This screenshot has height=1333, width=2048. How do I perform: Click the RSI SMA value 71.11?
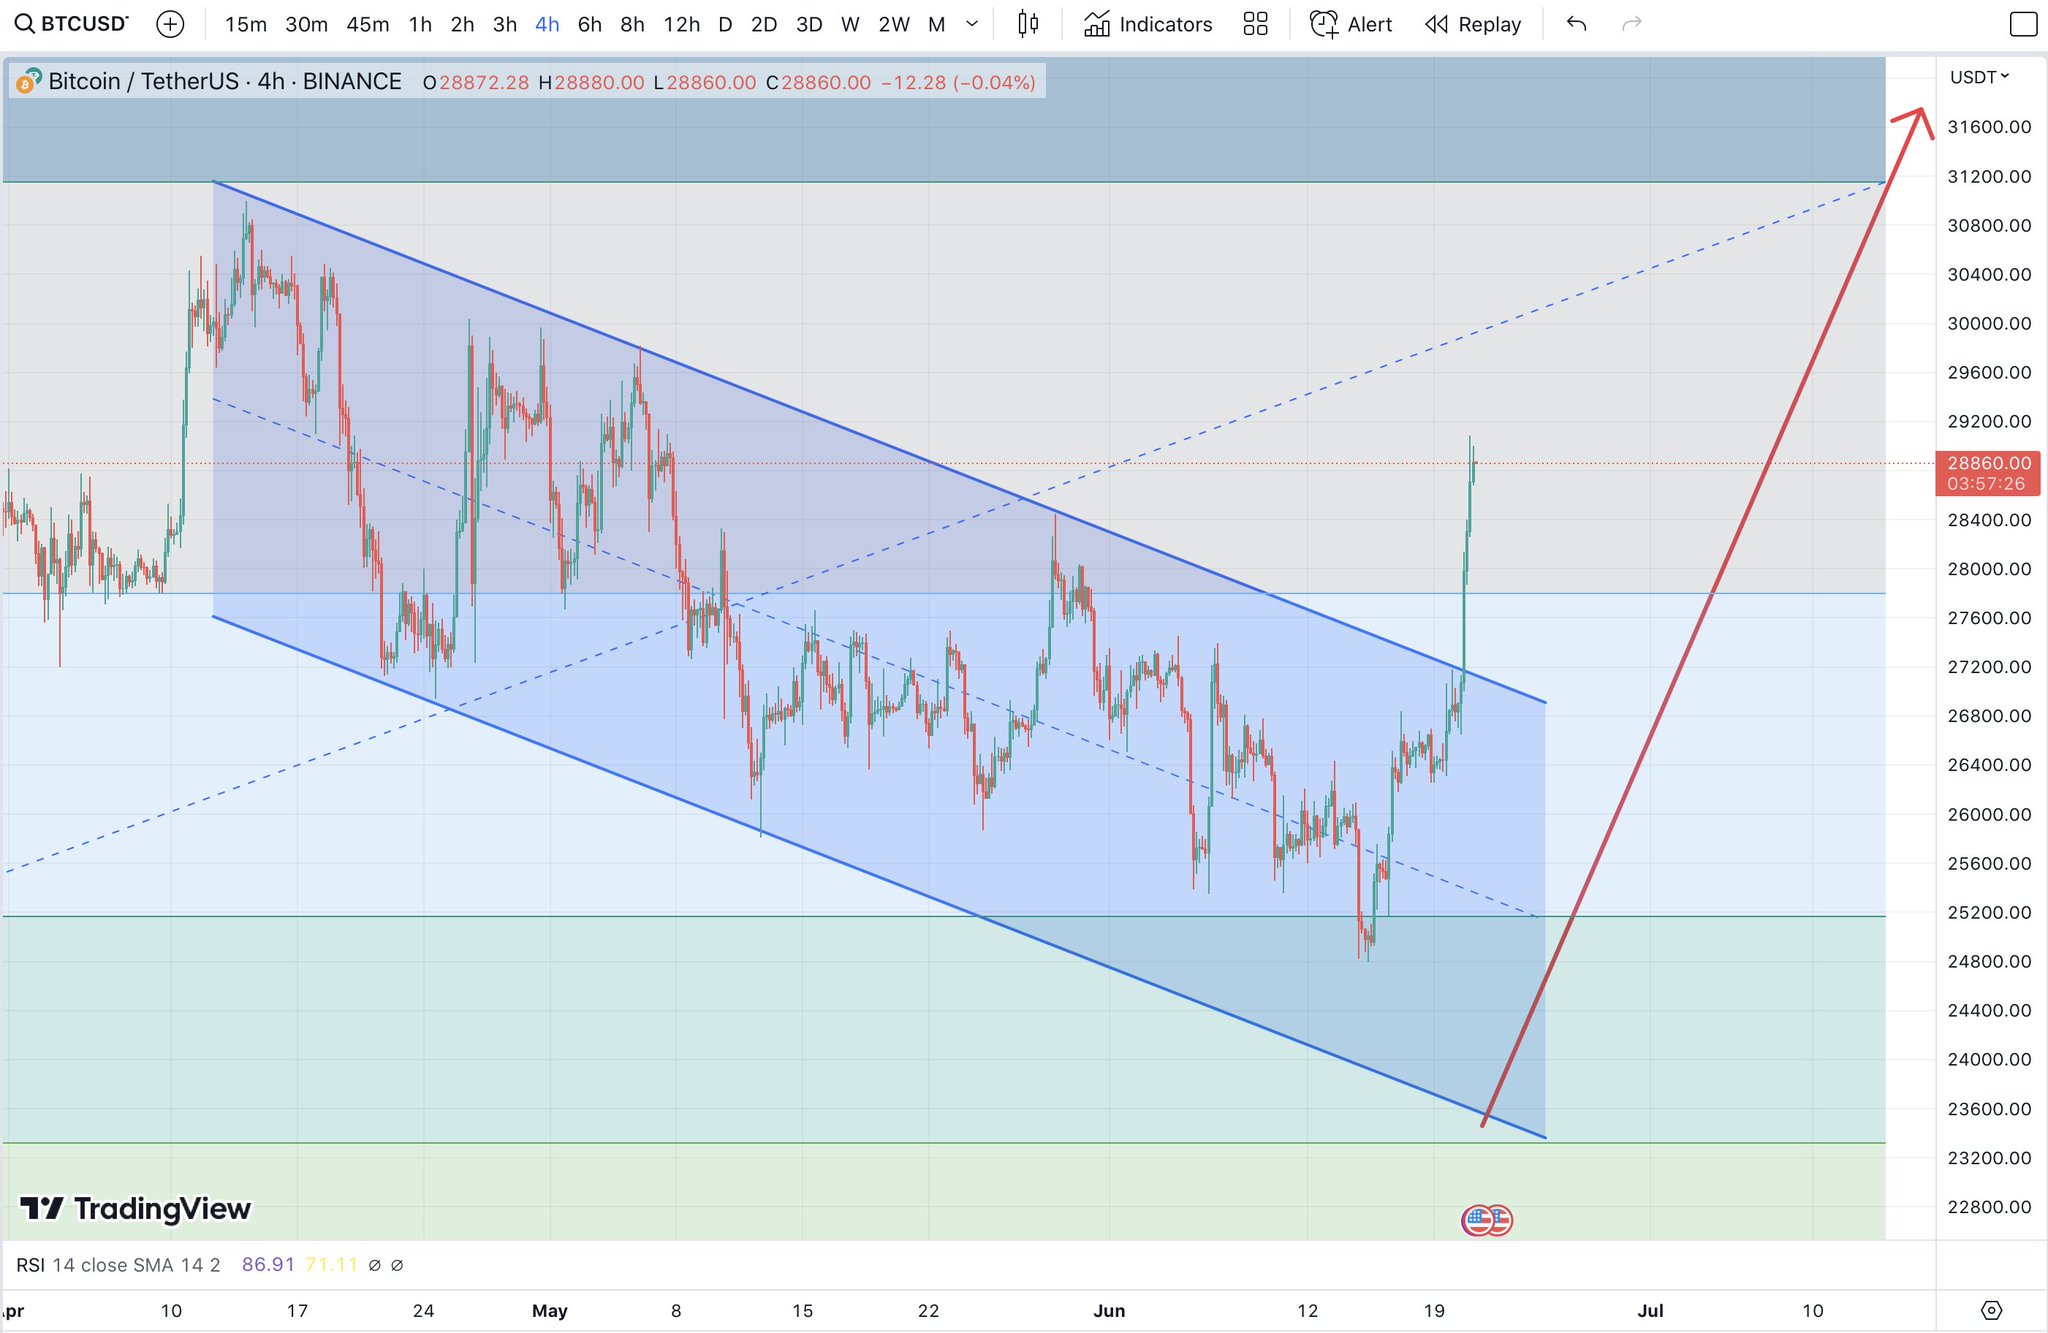pos(331,1265)
